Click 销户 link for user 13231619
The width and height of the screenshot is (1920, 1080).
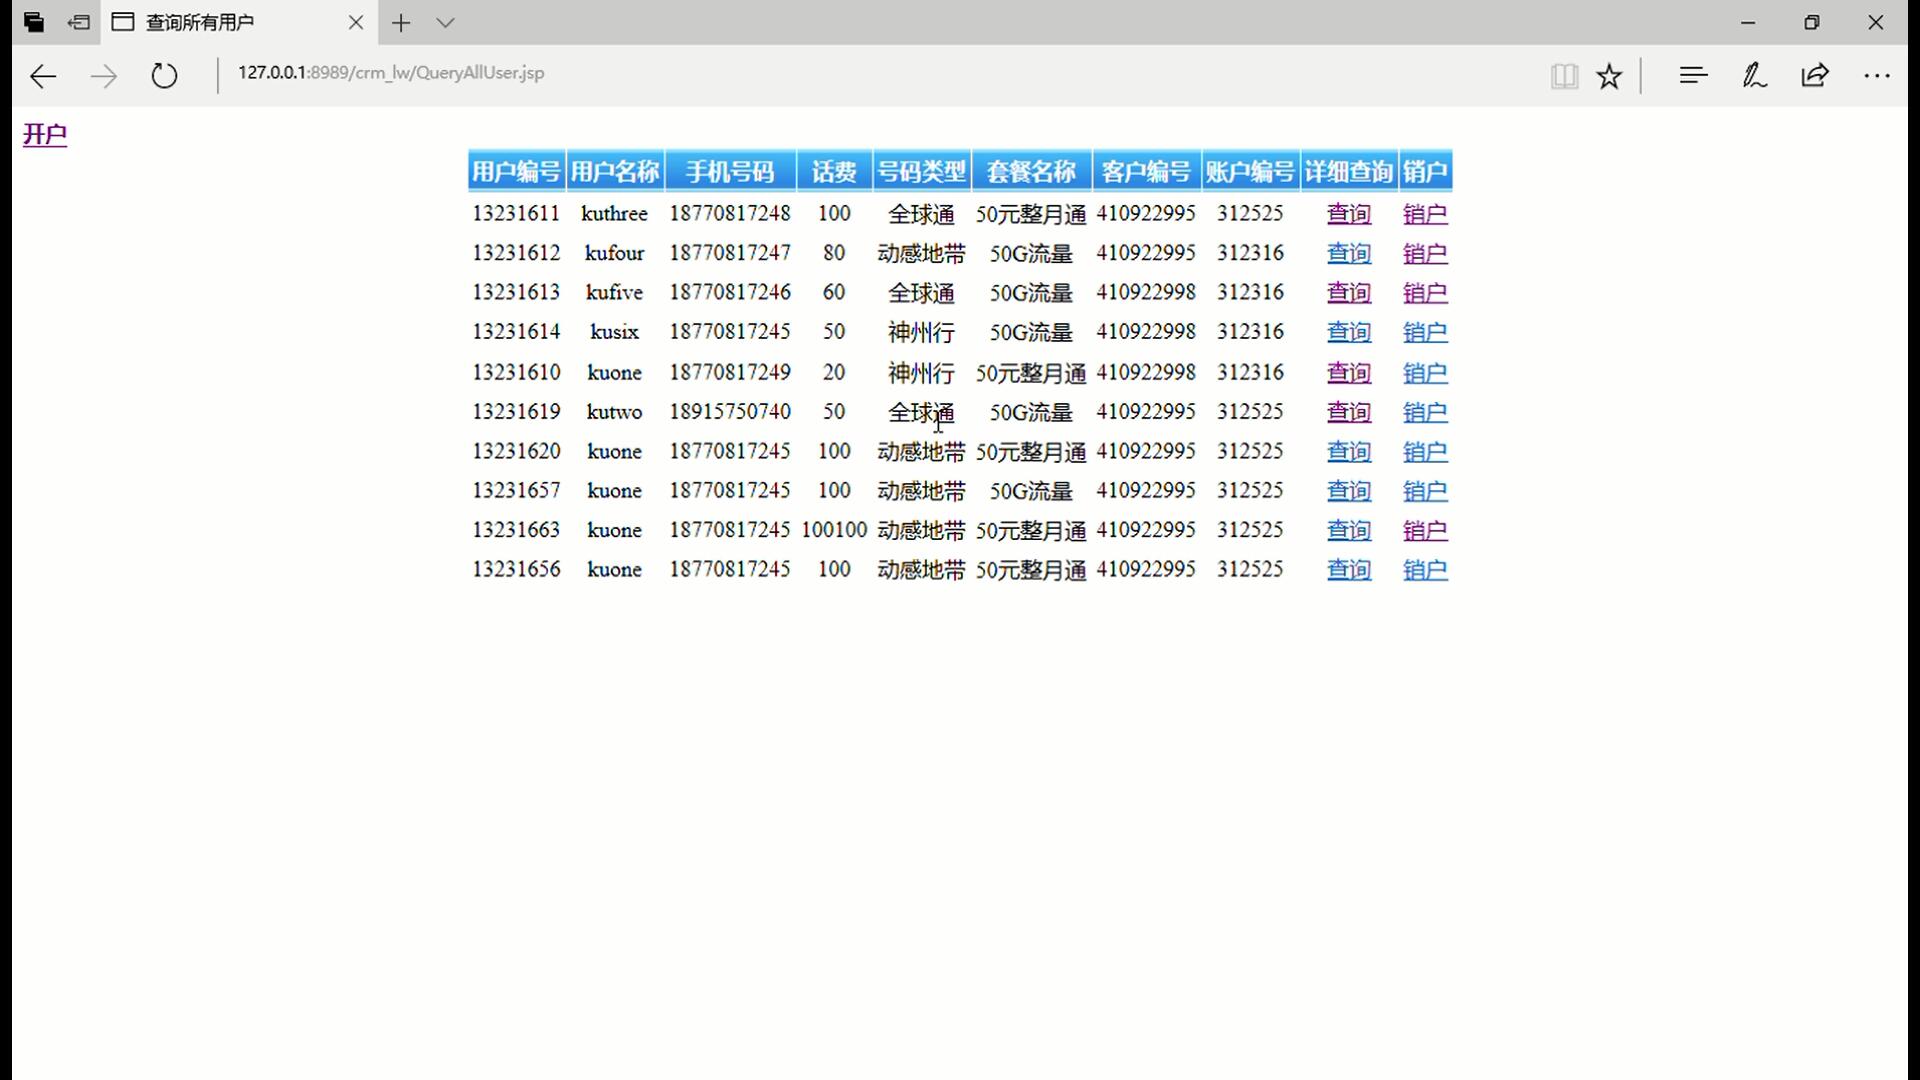(x=1425, y=412)
